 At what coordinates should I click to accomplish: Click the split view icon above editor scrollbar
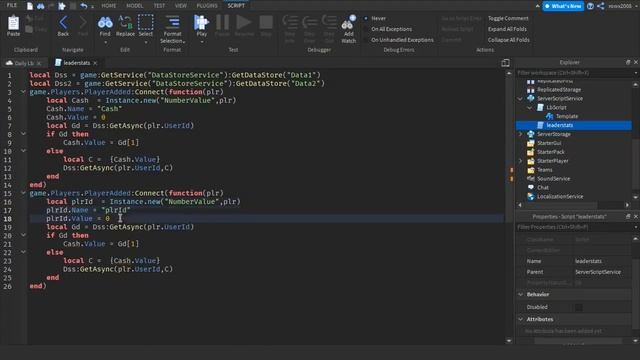tap(505, 62)
